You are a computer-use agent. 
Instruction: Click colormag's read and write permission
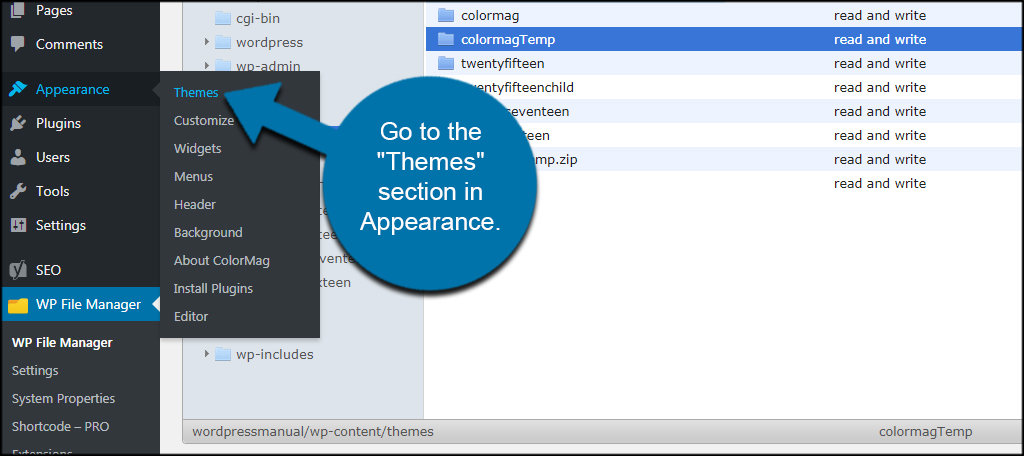coord(880,15)
